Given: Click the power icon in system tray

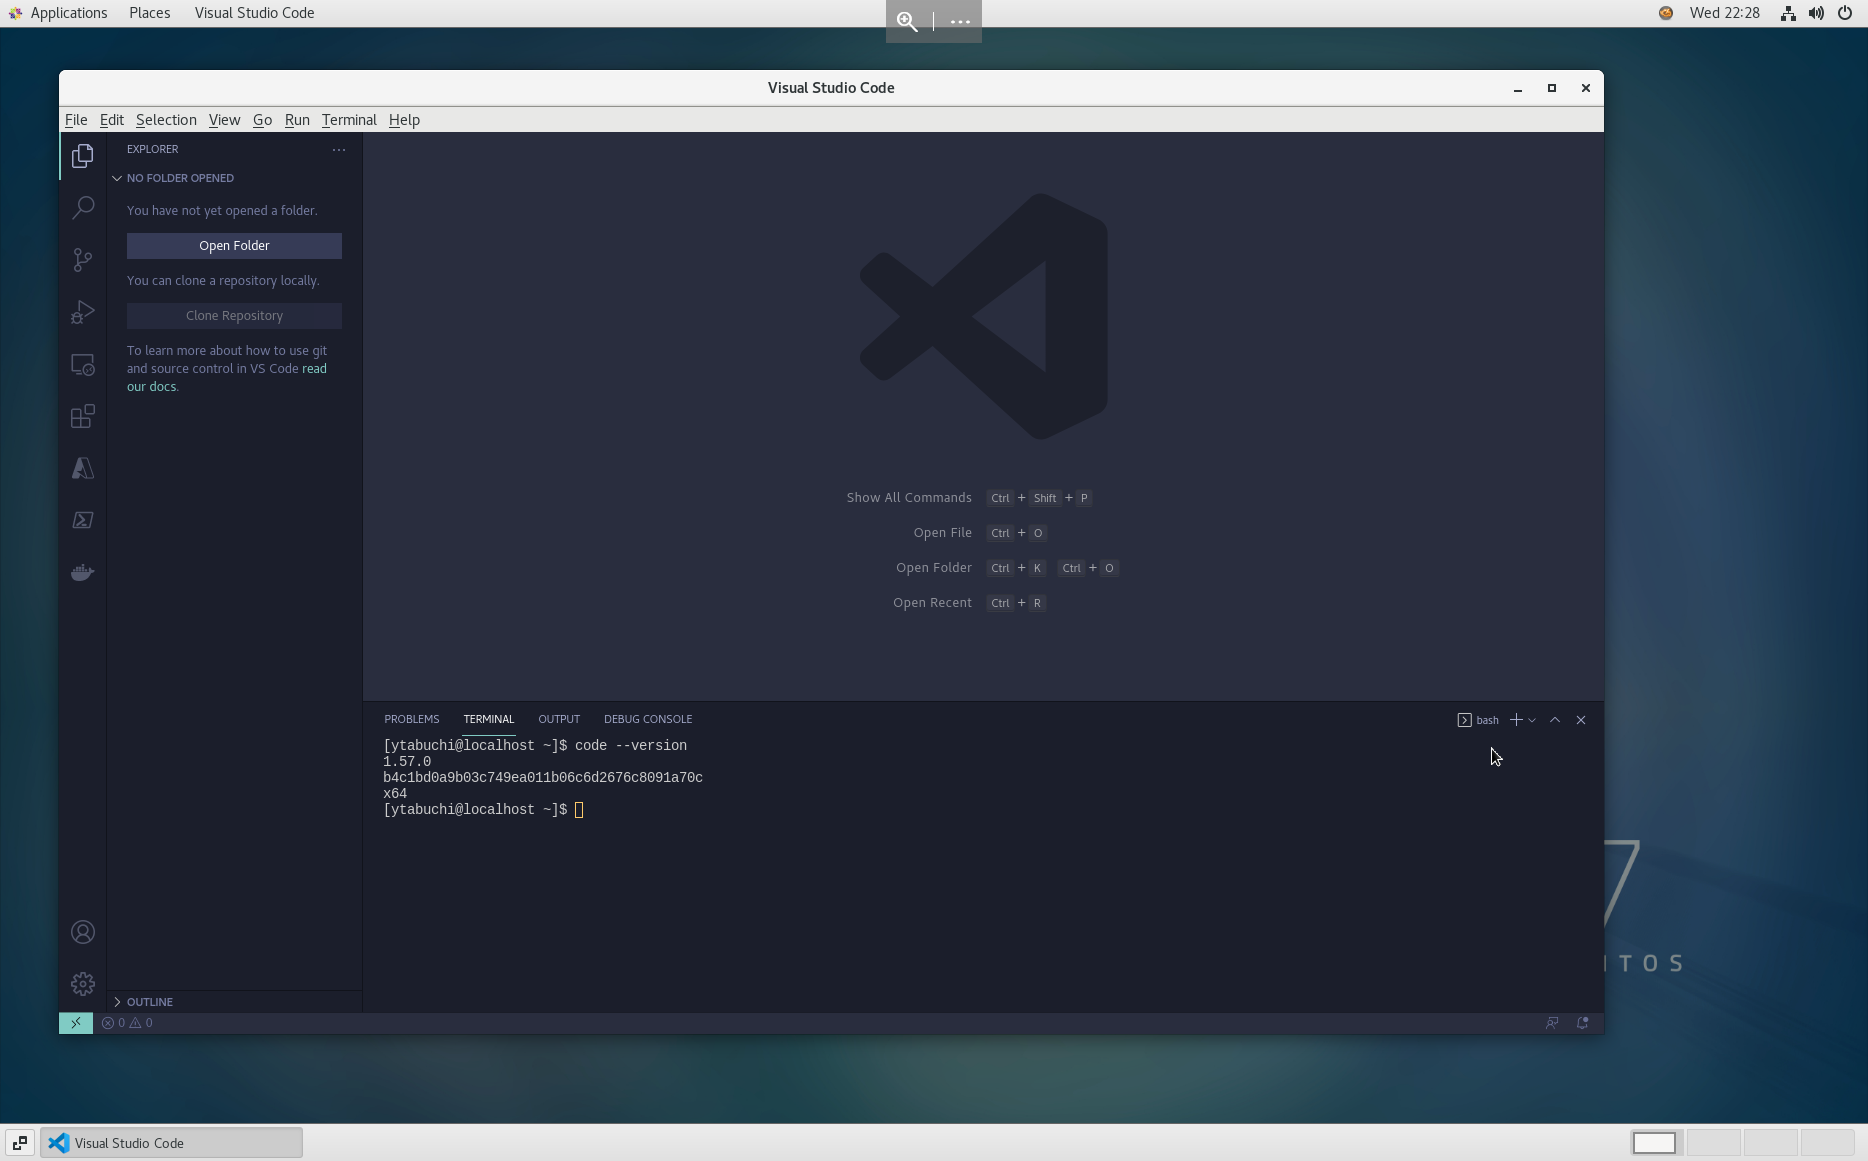Looking at the screenshot, I should [1845, 13].
